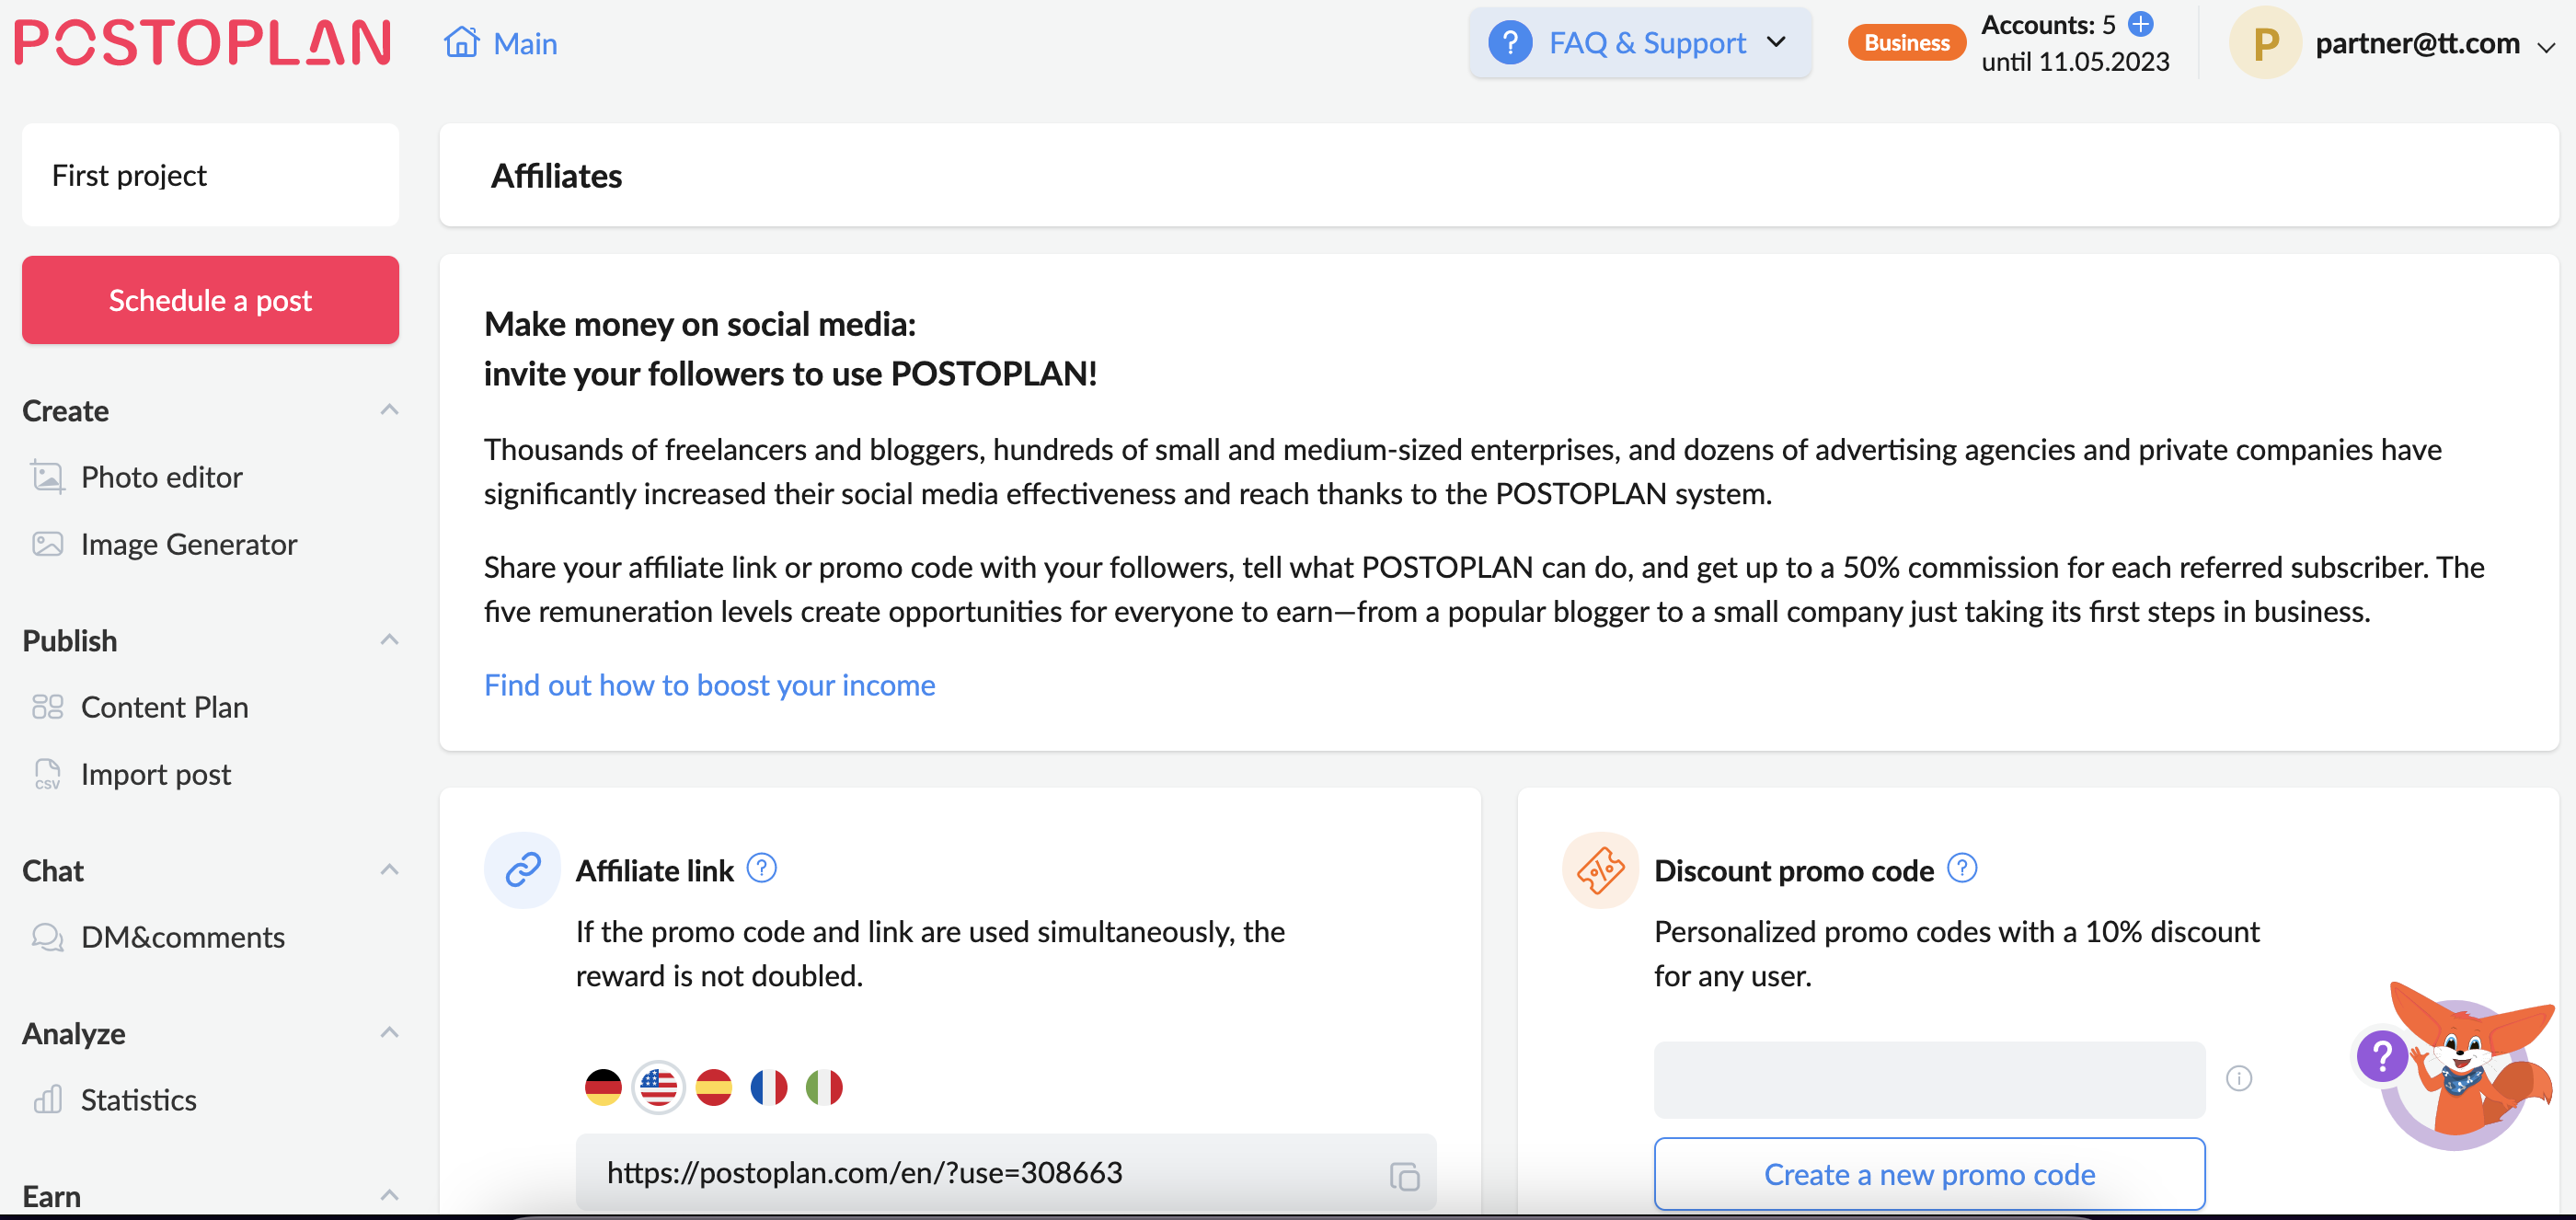2576x1220 pixels.
Task: Click the 'until 11.05.2023' subscription date
Action: click(x=2075, y=62)
